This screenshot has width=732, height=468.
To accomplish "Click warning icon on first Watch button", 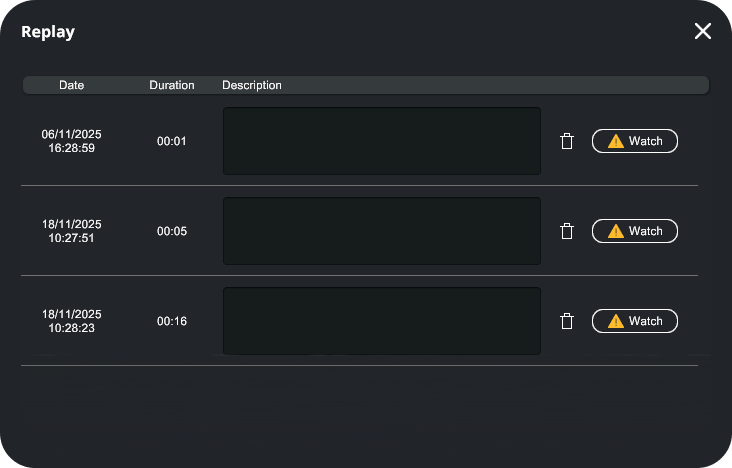I will click(x=615, y=141).
